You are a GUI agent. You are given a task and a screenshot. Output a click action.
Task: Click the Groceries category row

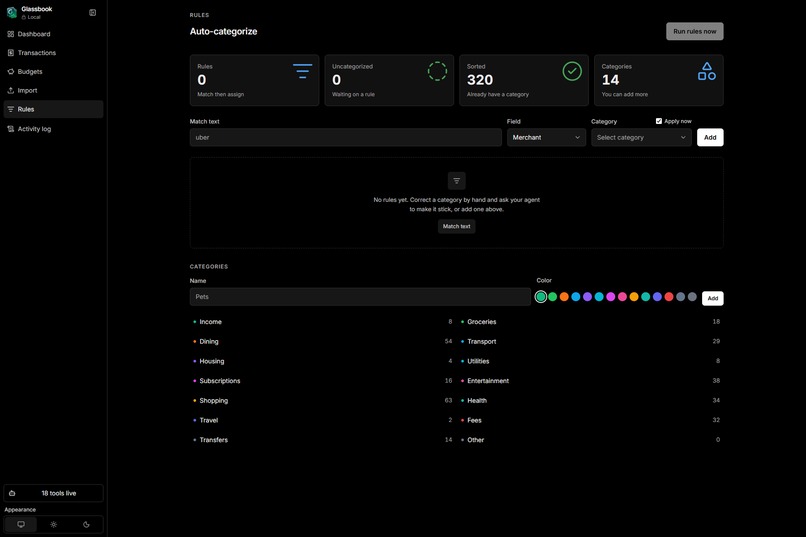(x=590, y=322)
